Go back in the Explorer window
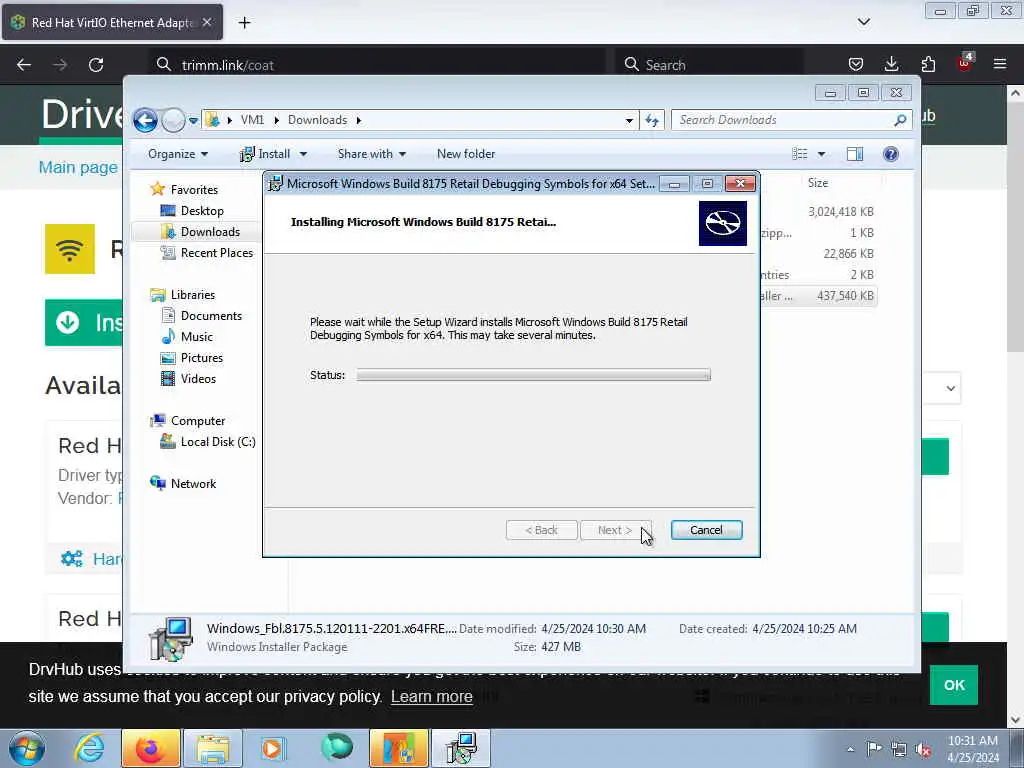Screen dimensions: 1024x768 pos(146,120)
